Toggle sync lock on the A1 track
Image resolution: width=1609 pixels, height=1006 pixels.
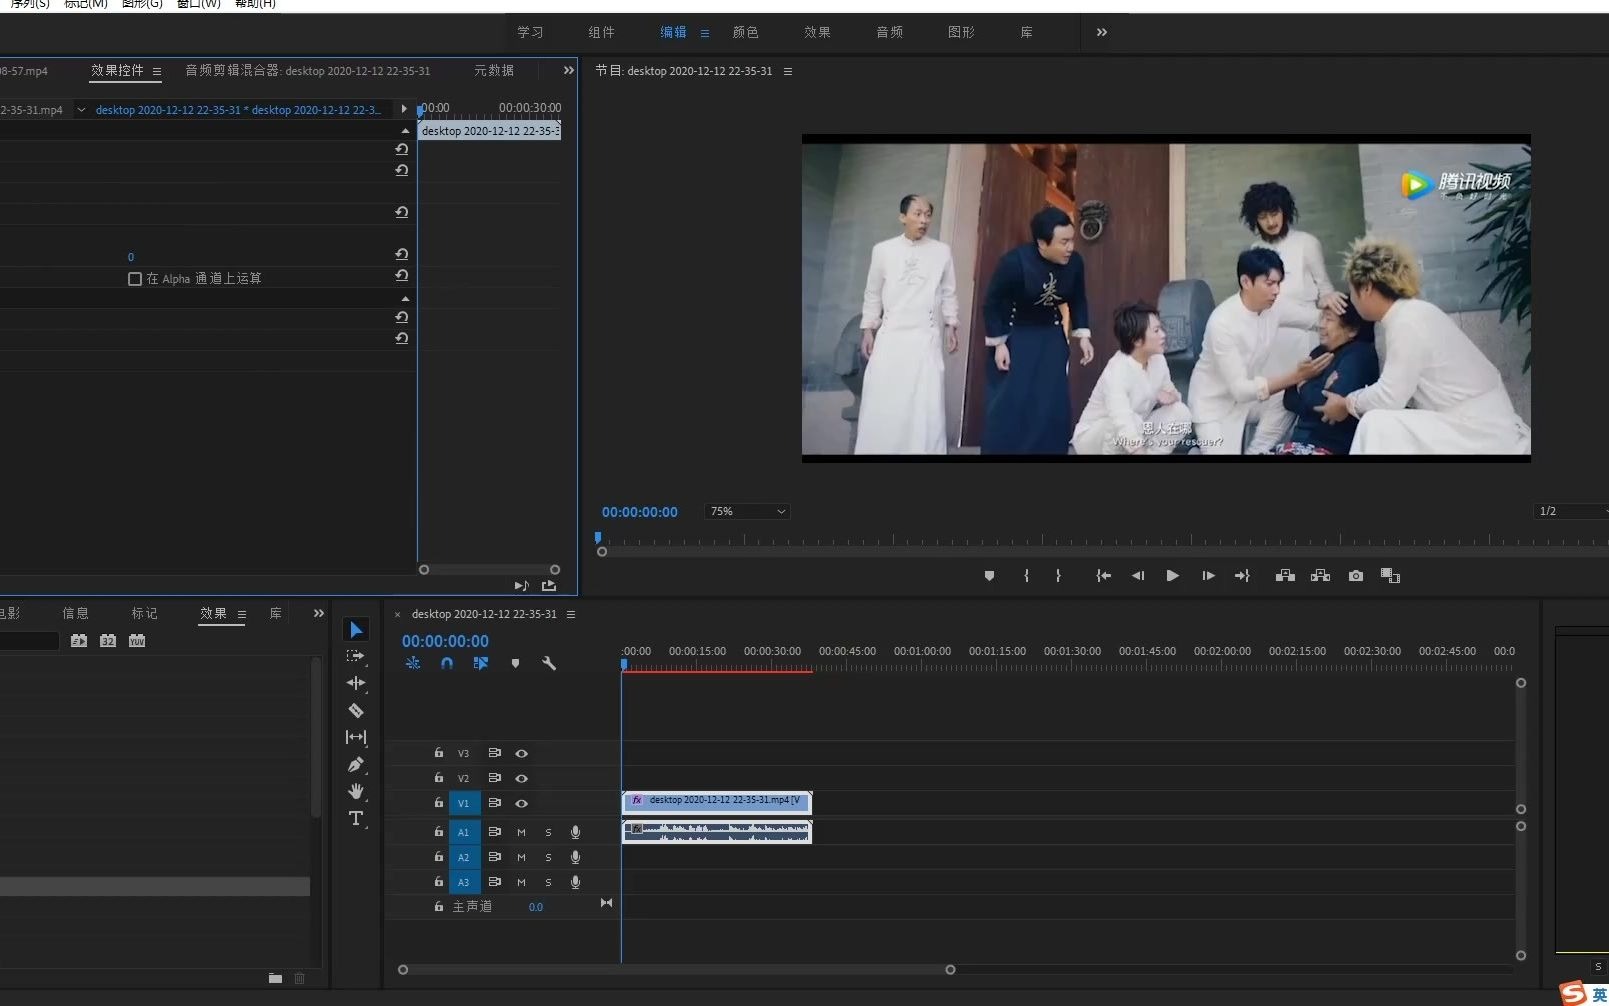[x=494, y=832]
